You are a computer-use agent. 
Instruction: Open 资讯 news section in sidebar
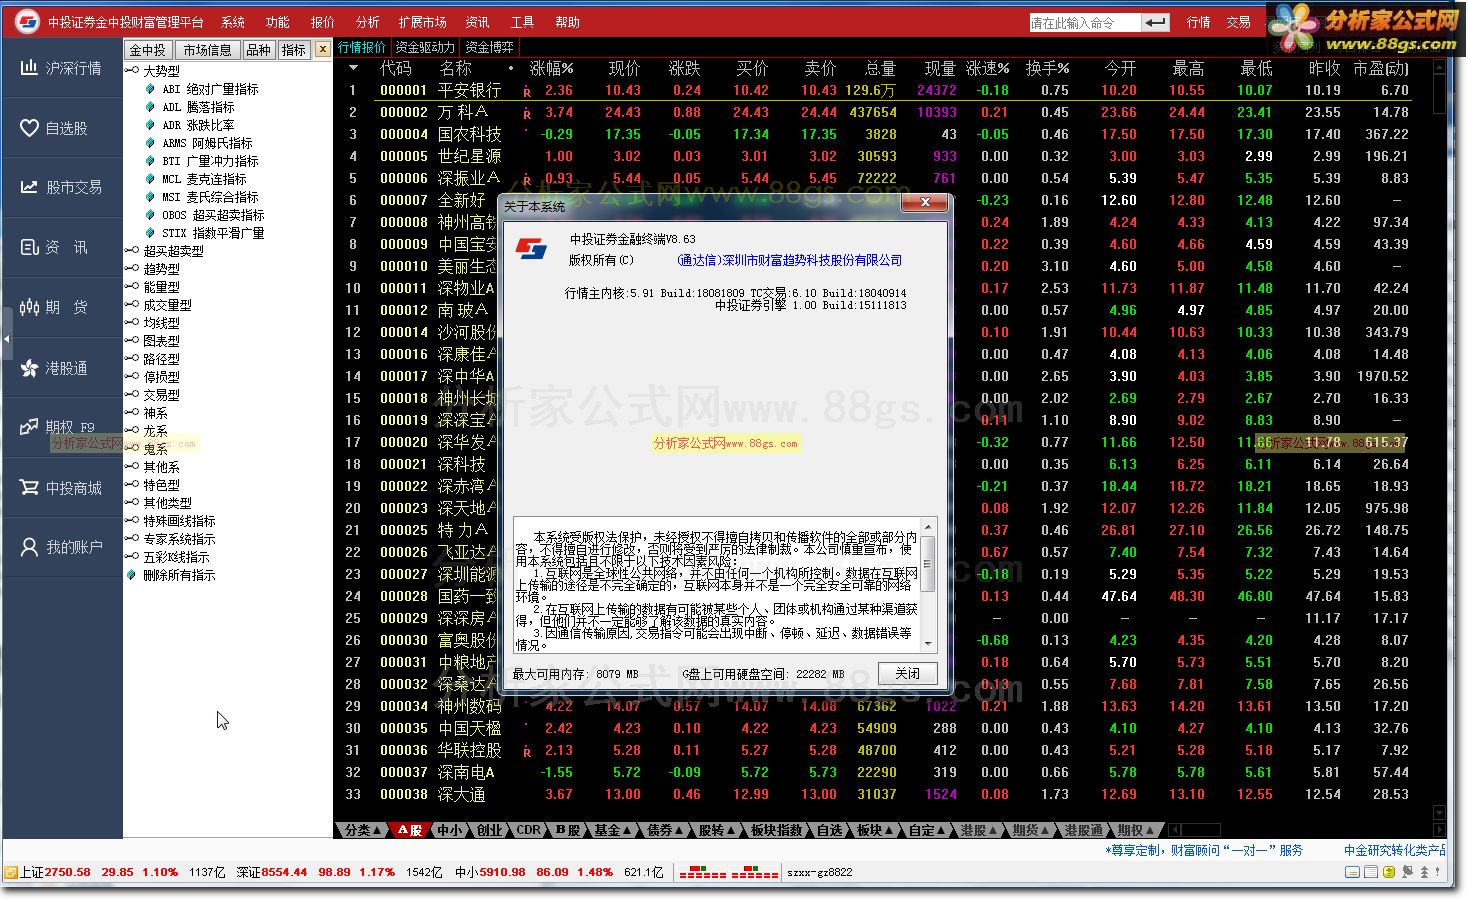pos(62,247)
